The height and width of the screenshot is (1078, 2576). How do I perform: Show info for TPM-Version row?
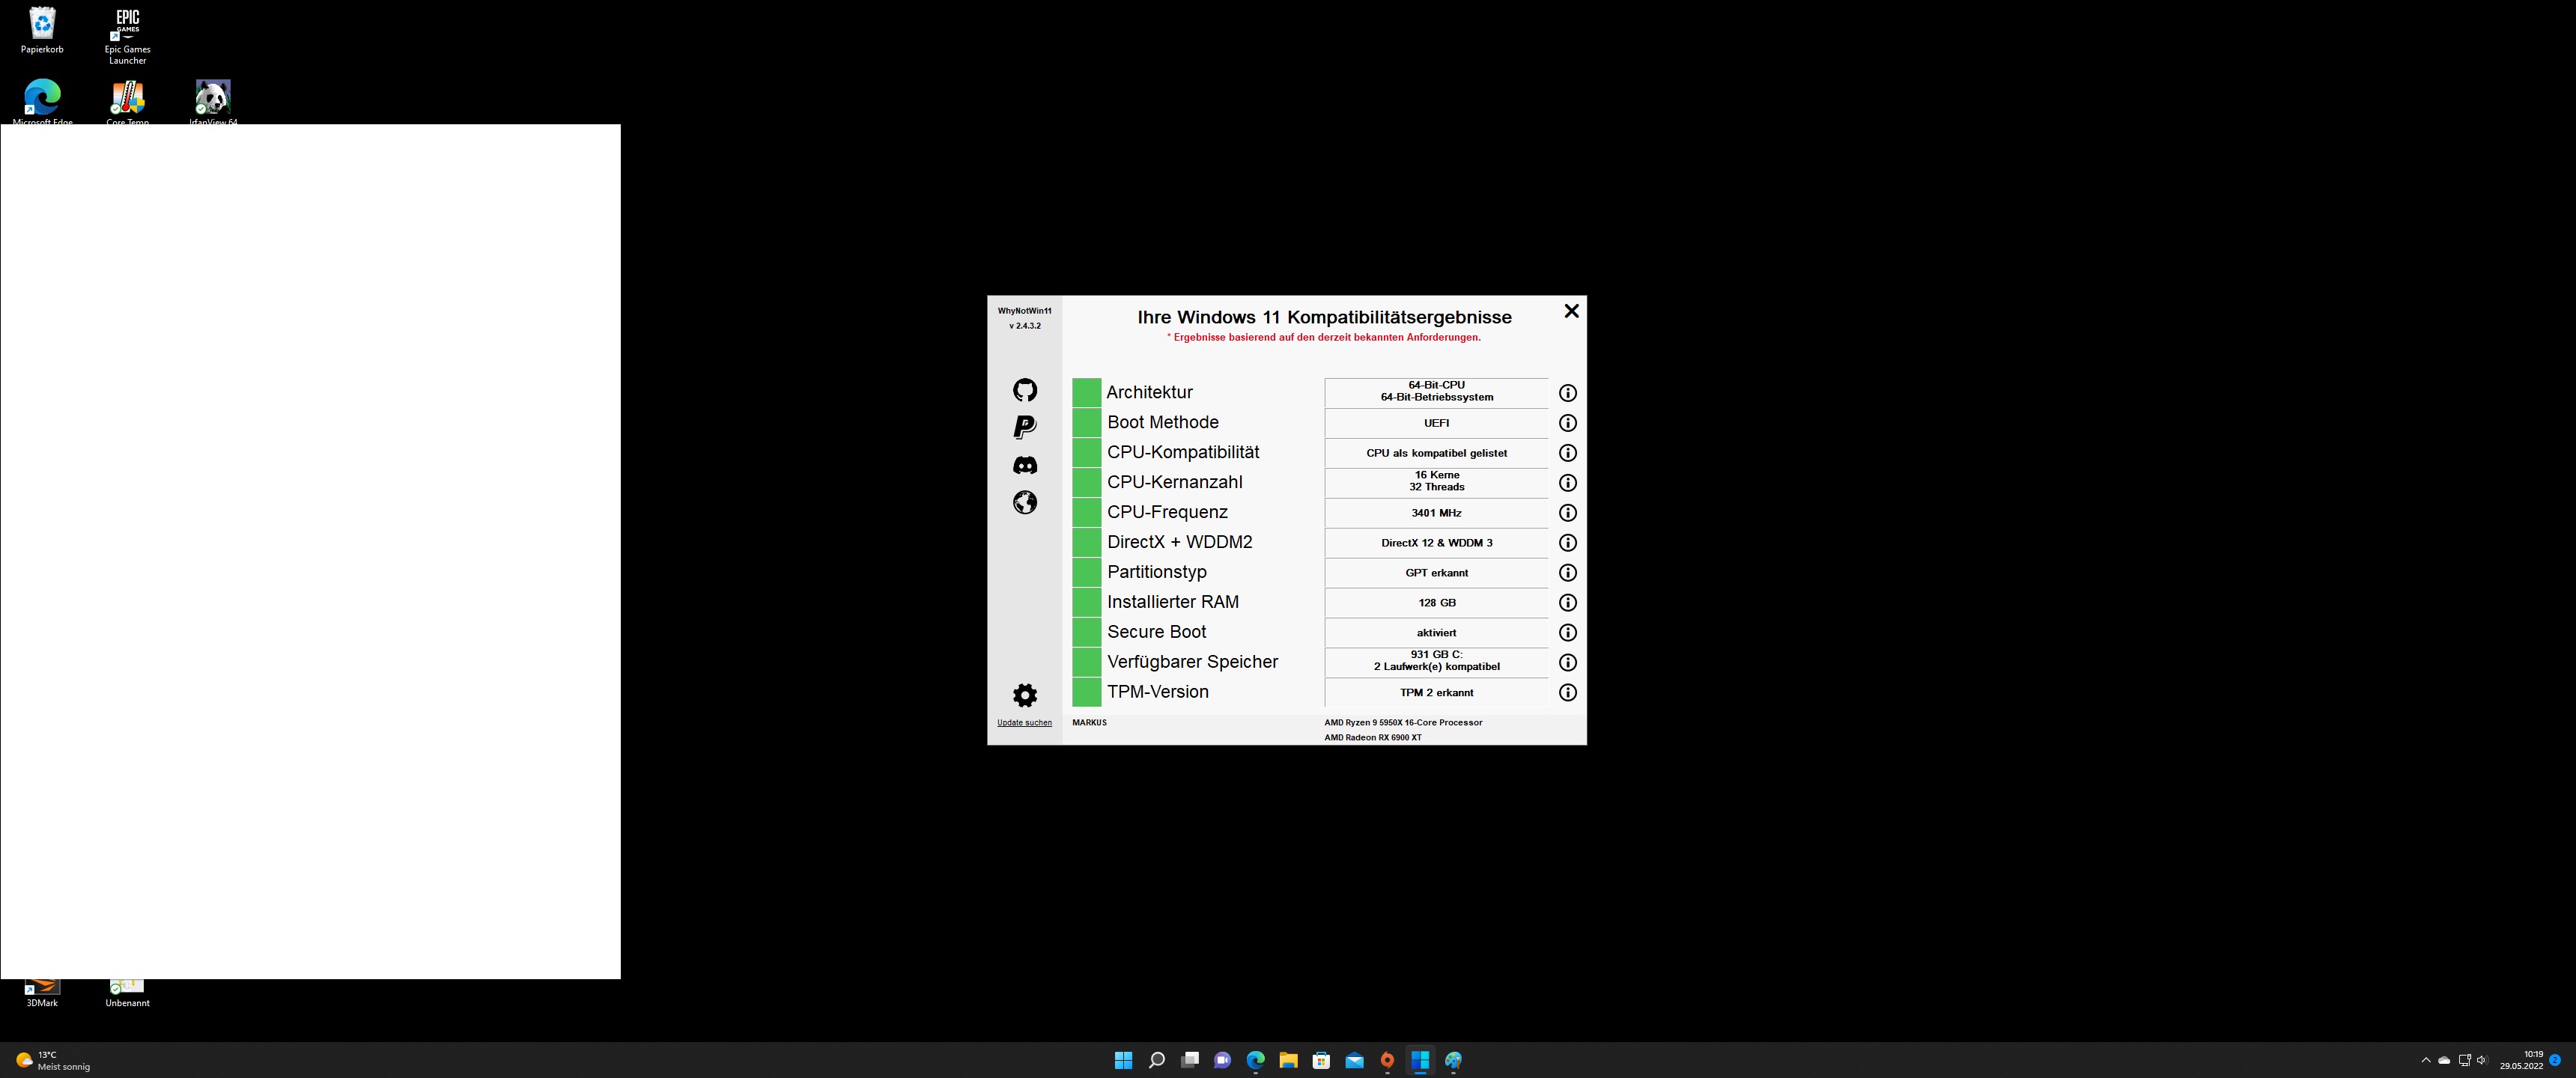tap(1568, 693)
